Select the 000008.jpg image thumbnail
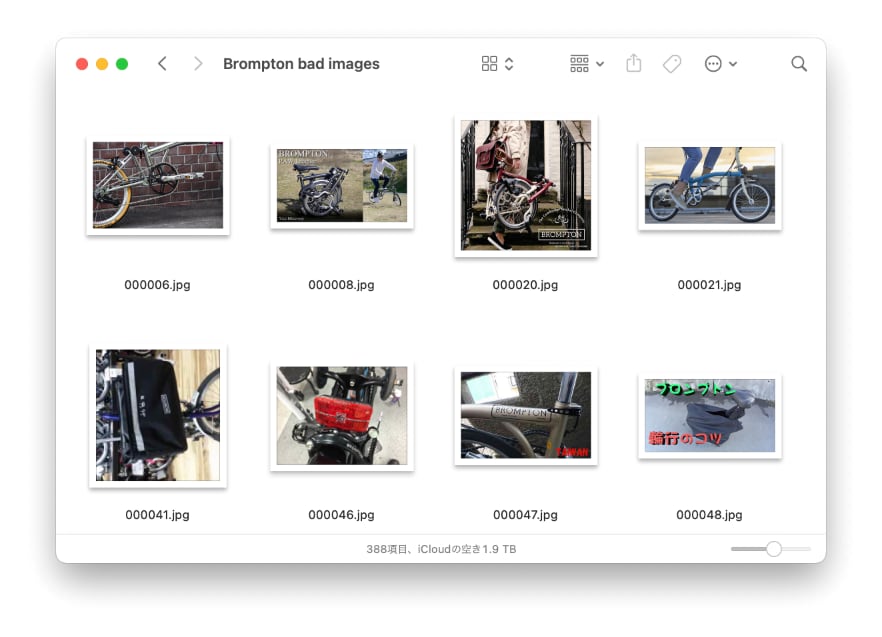882x637 pixels. [x=342, y=186]
